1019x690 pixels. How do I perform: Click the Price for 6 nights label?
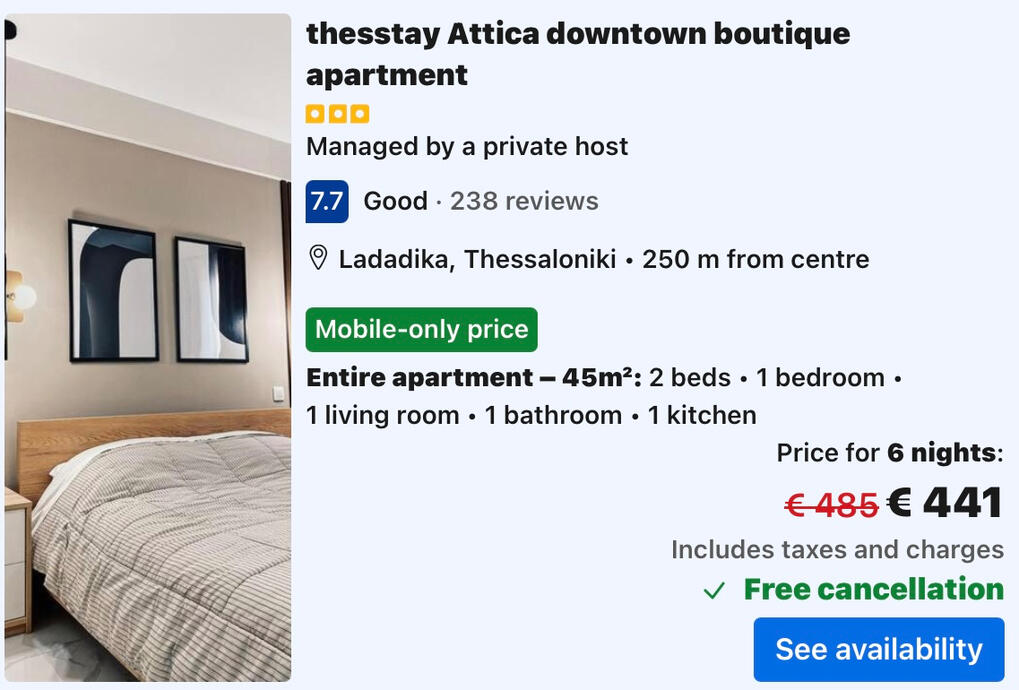[x=889, y=453]
